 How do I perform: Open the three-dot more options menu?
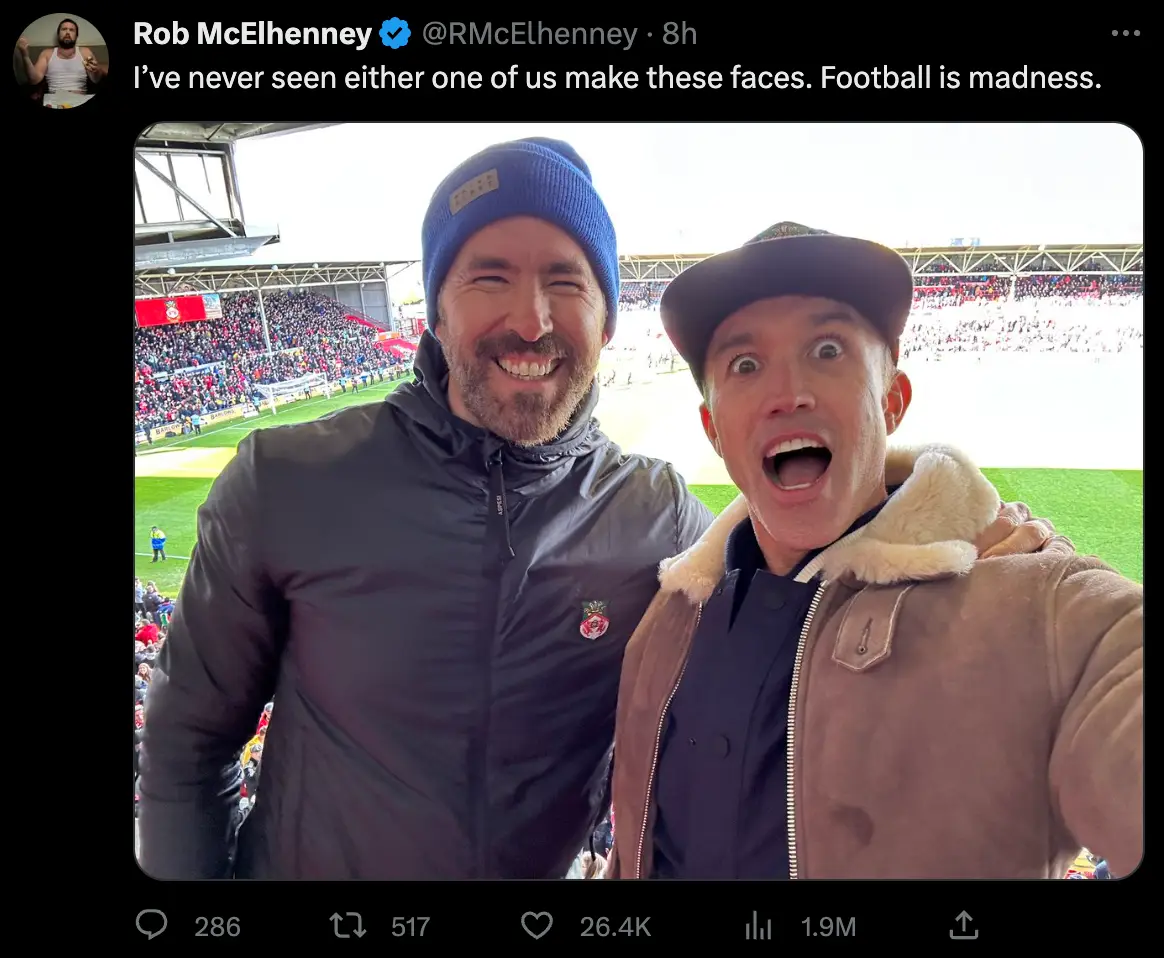(1125, 34)
